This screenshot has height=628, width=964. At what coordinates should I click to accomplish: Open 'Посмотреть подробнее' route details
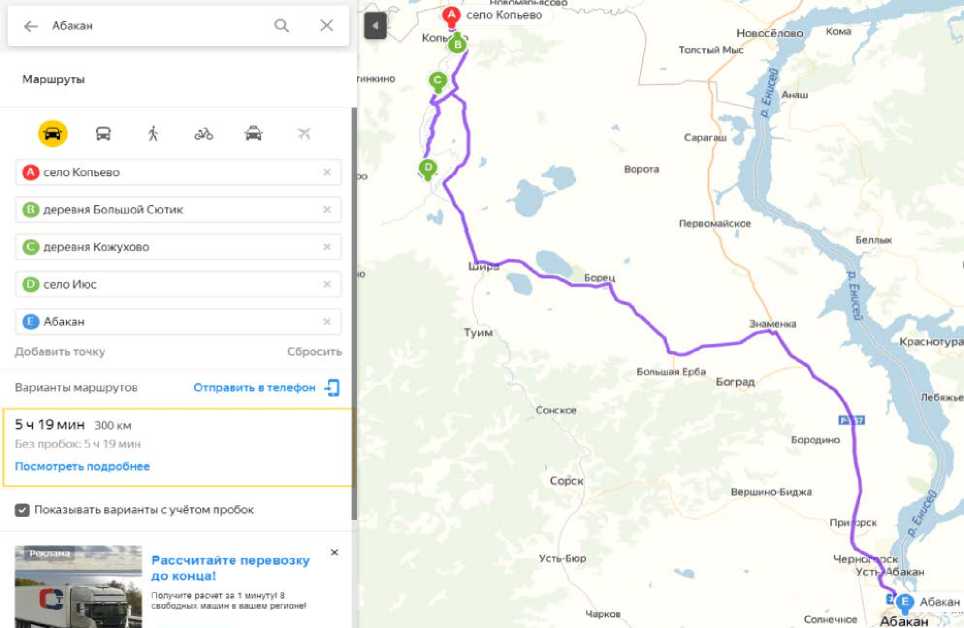coord(82,466)
